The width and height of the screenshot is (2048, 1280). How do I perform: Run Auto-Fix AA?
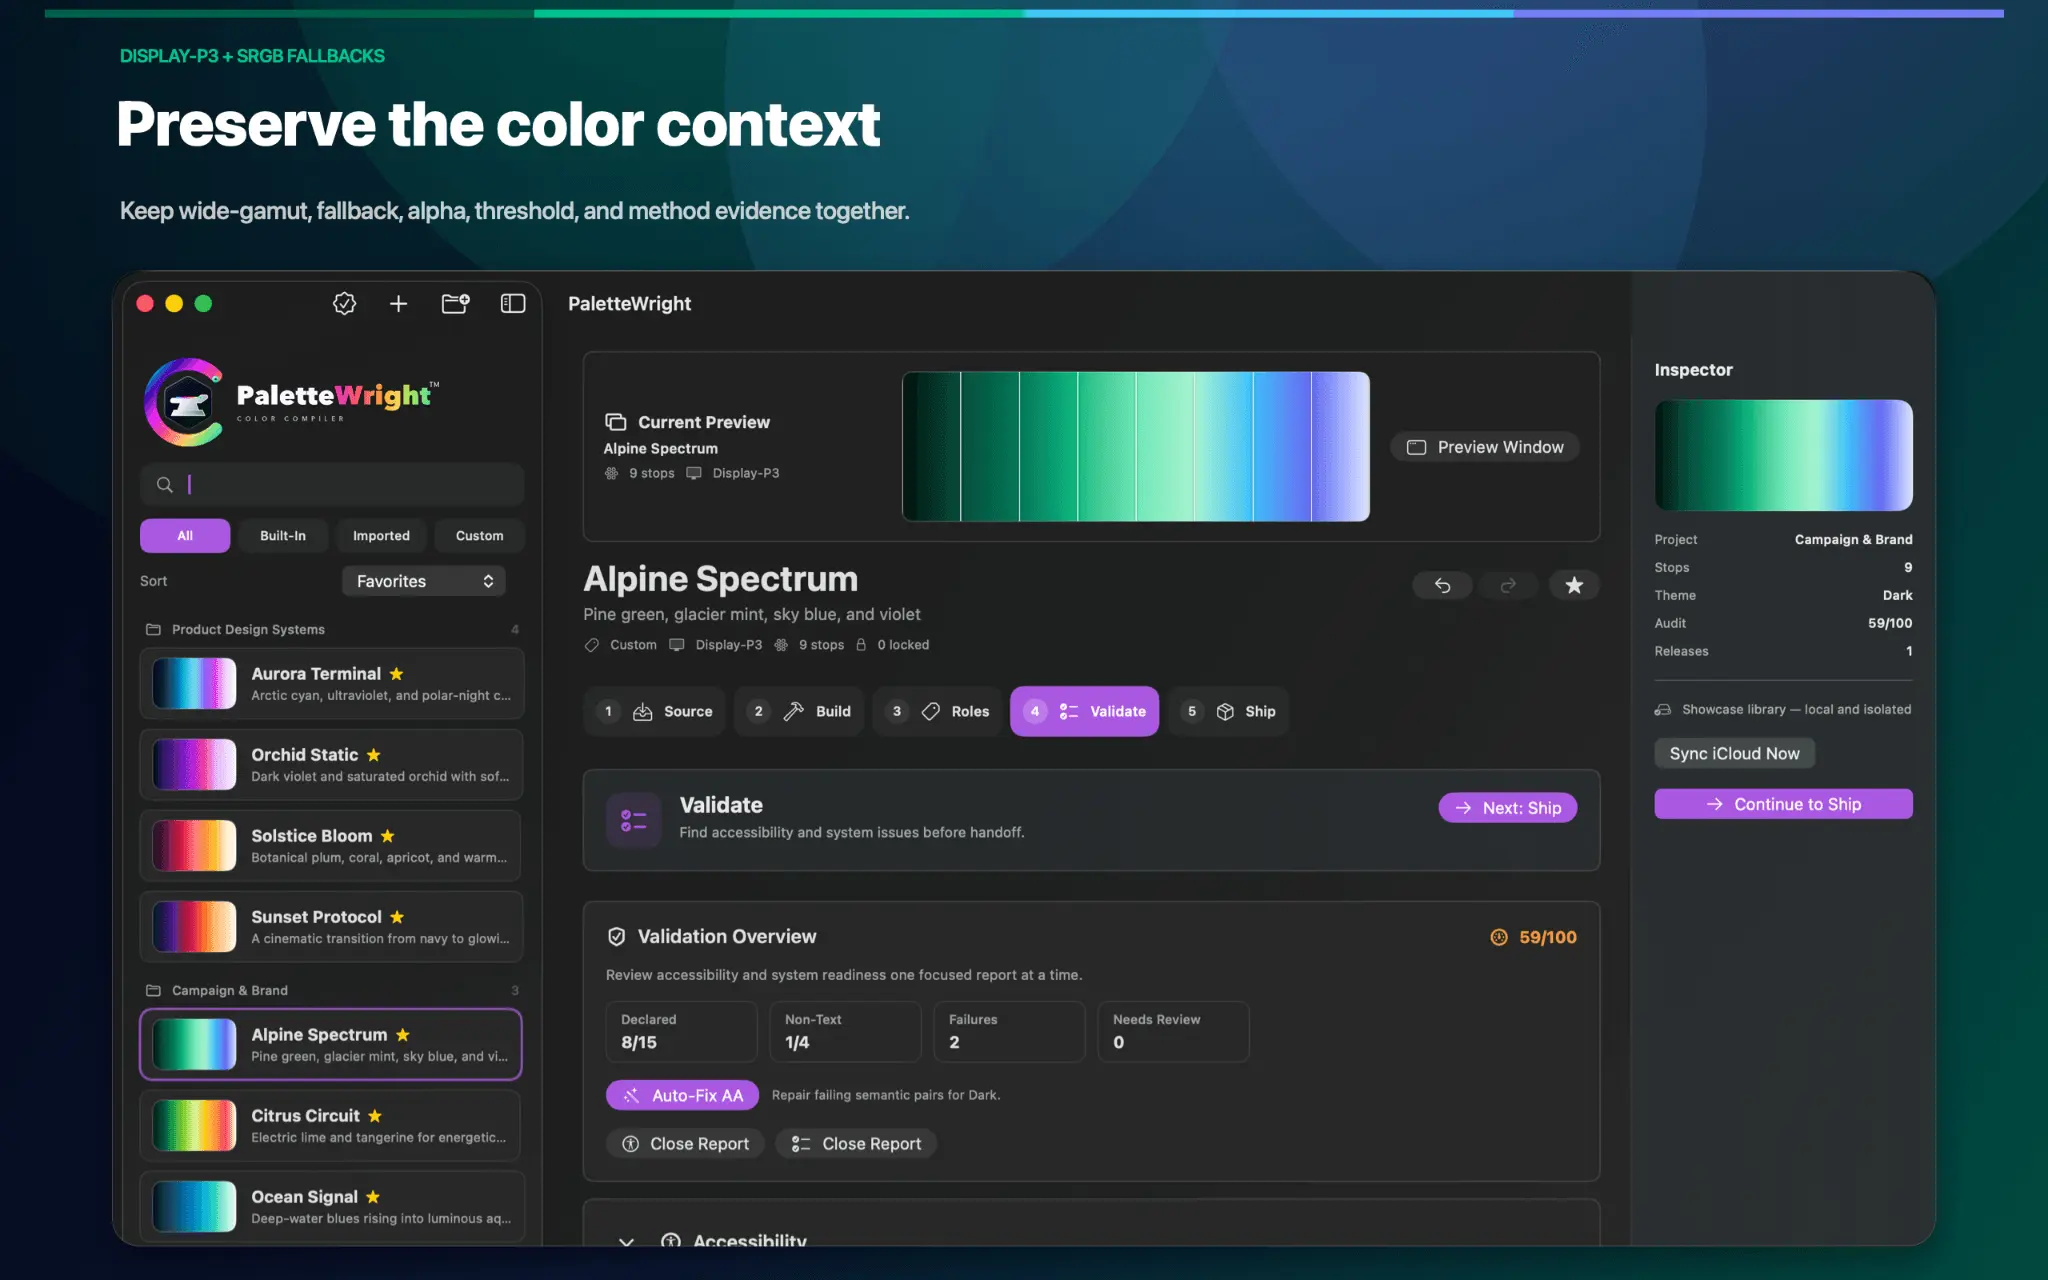click(682, 1095)
